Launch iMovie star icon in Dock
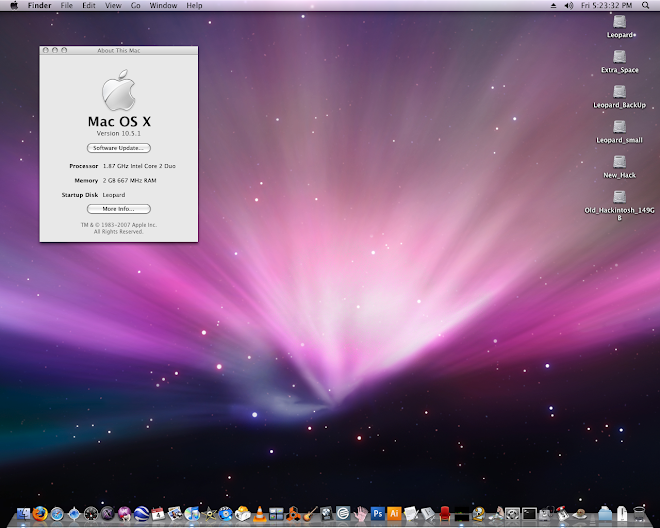The image size is (660, 528). [209, 514]
